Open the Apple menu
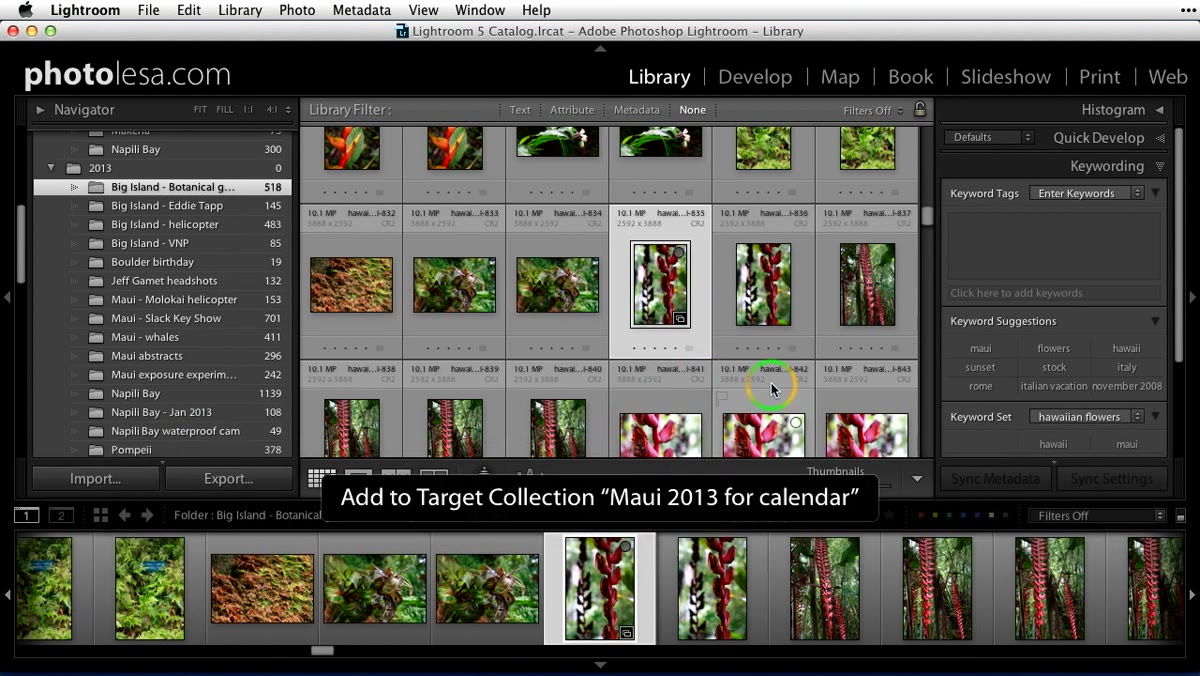This screenshot has width=1200, height=676. click(x=26, y=10)
